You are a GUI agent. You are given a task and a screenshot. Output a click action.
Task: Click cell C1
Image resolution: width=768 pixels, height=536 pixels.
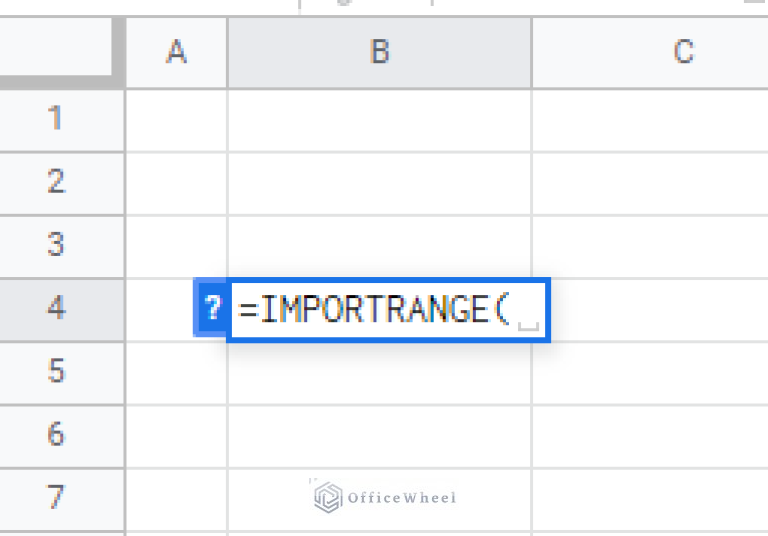[x=650, y=119]
